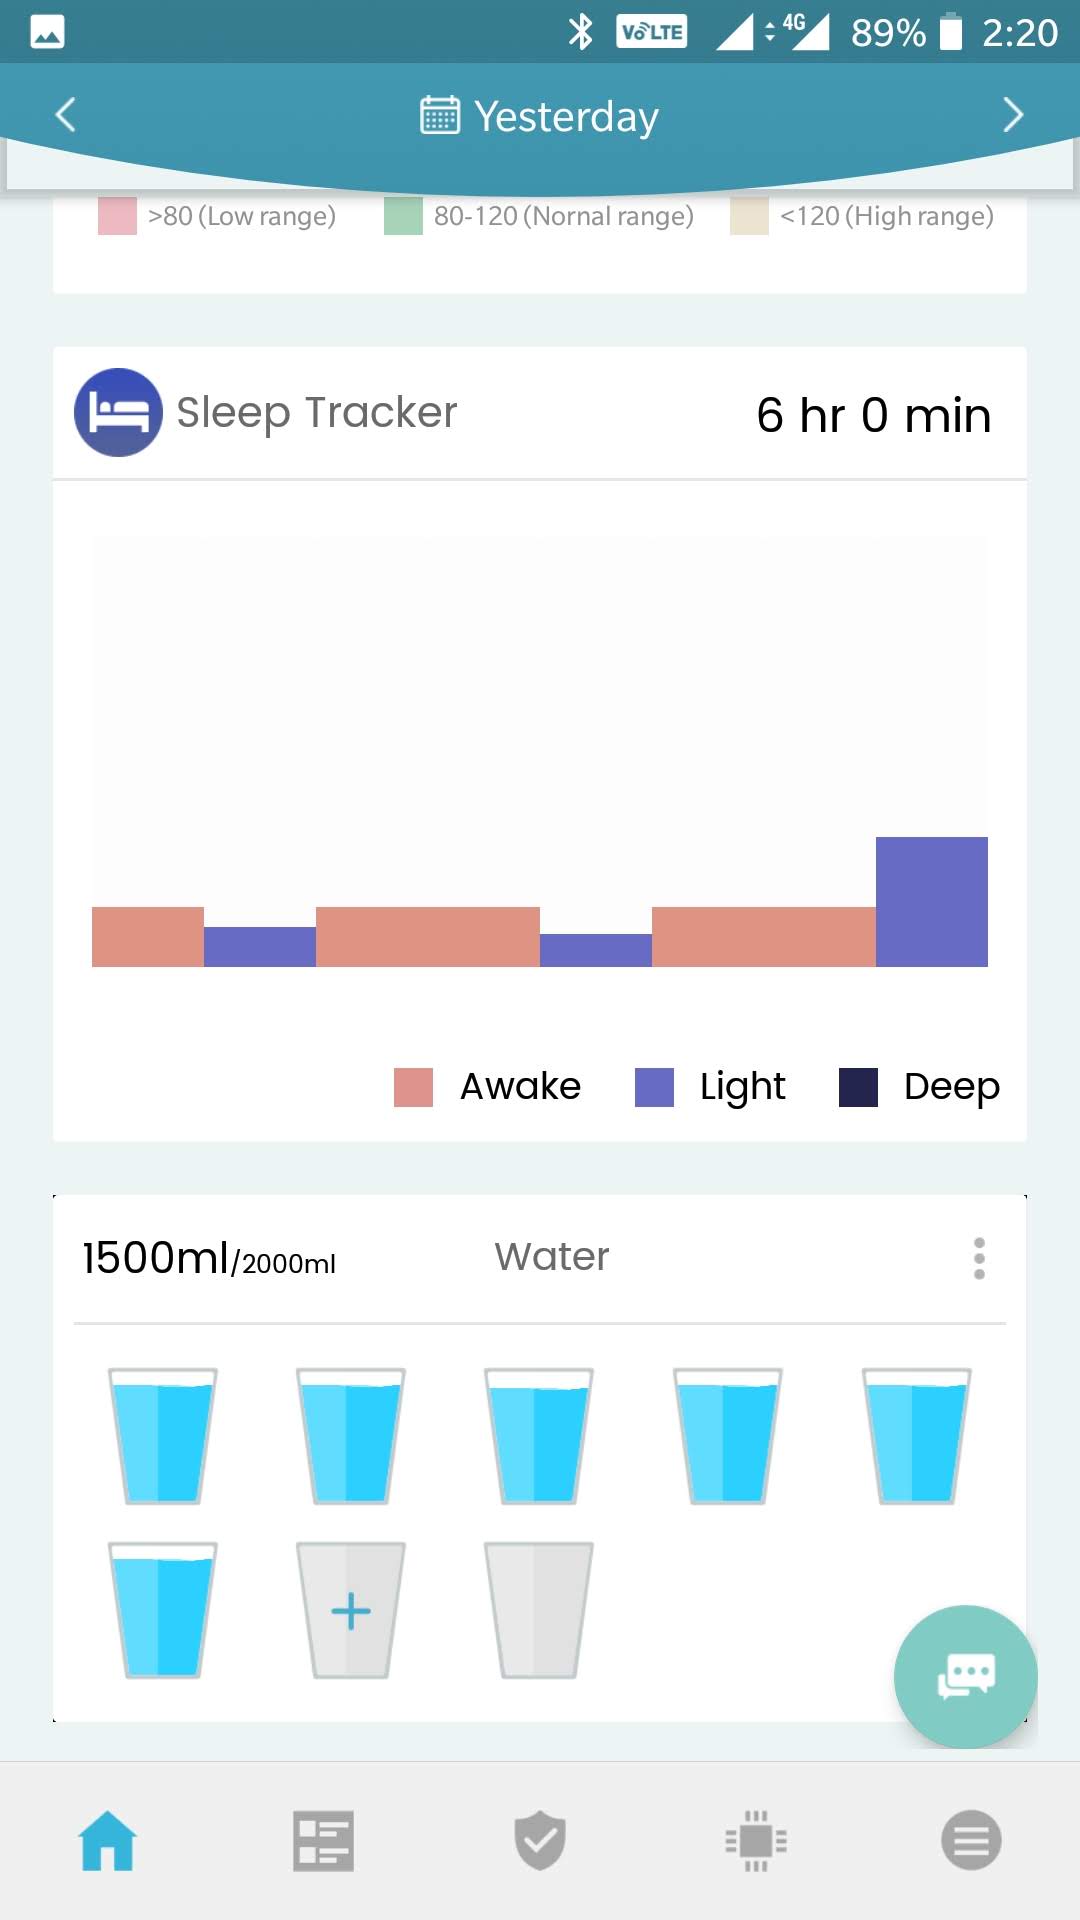The width and height of the screenshot is (1080, 1920).
Task: Open the device chip tab
Action: (756, 1840)
